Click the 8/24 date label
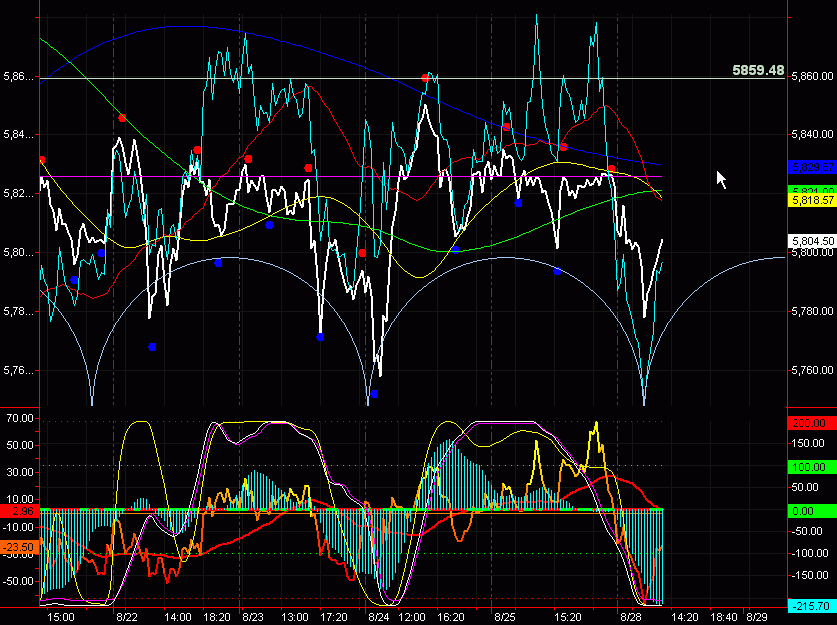This screenshot has height=625, width=837. [378, 618]
